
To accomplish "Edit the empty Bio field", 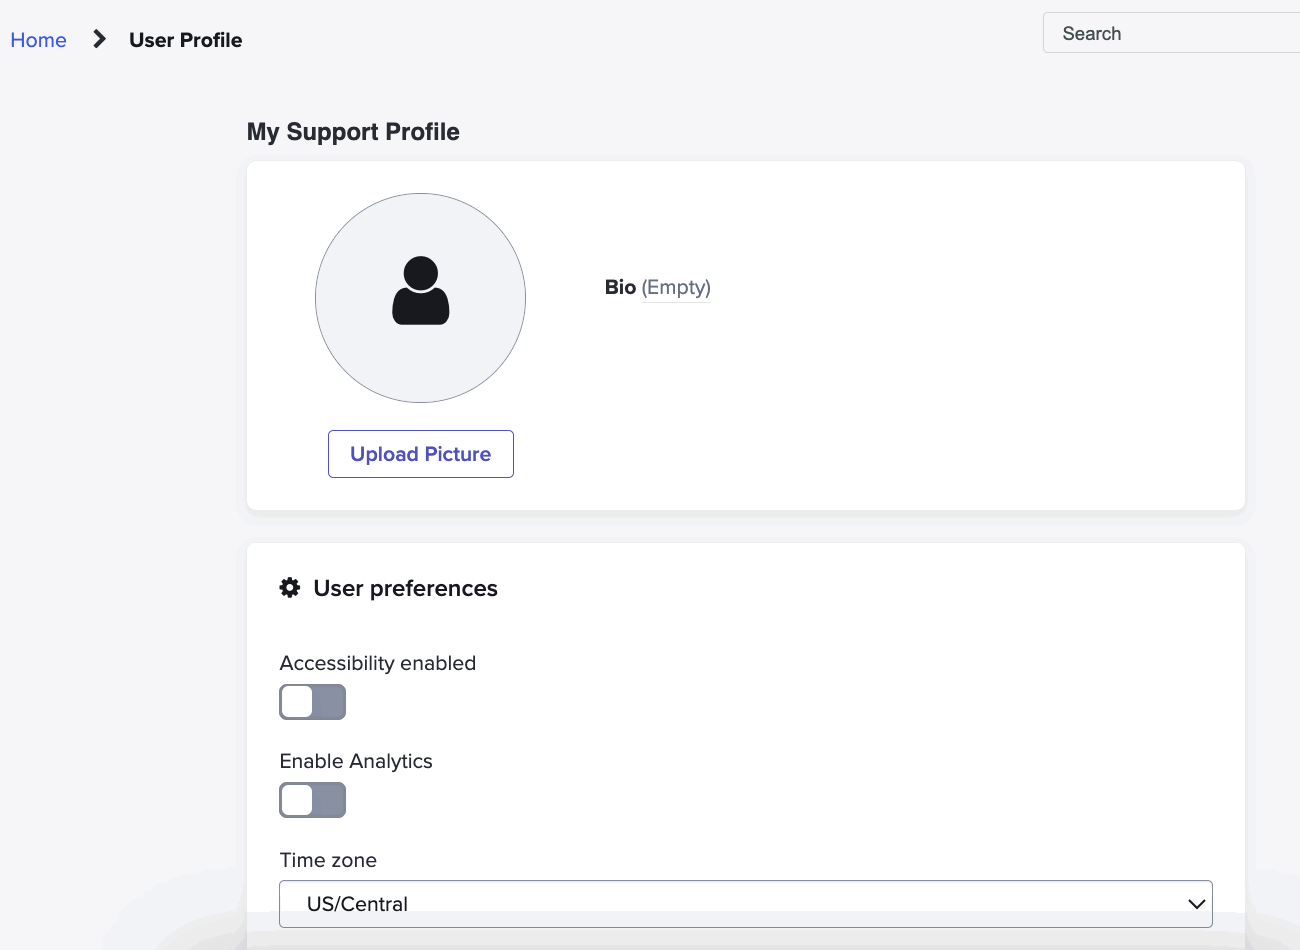I will (676, 287).
